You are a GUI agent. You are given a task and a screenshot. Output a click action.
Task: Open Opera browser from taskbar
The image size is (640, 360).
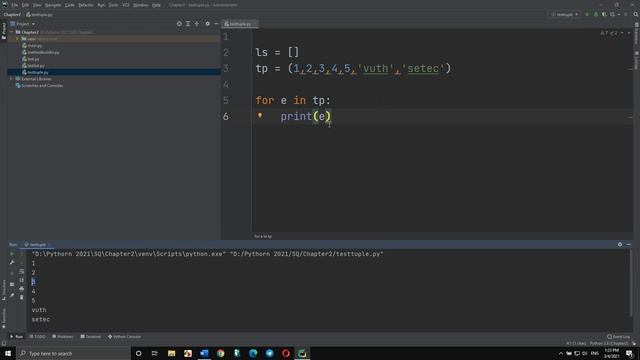tap(286, 353)
